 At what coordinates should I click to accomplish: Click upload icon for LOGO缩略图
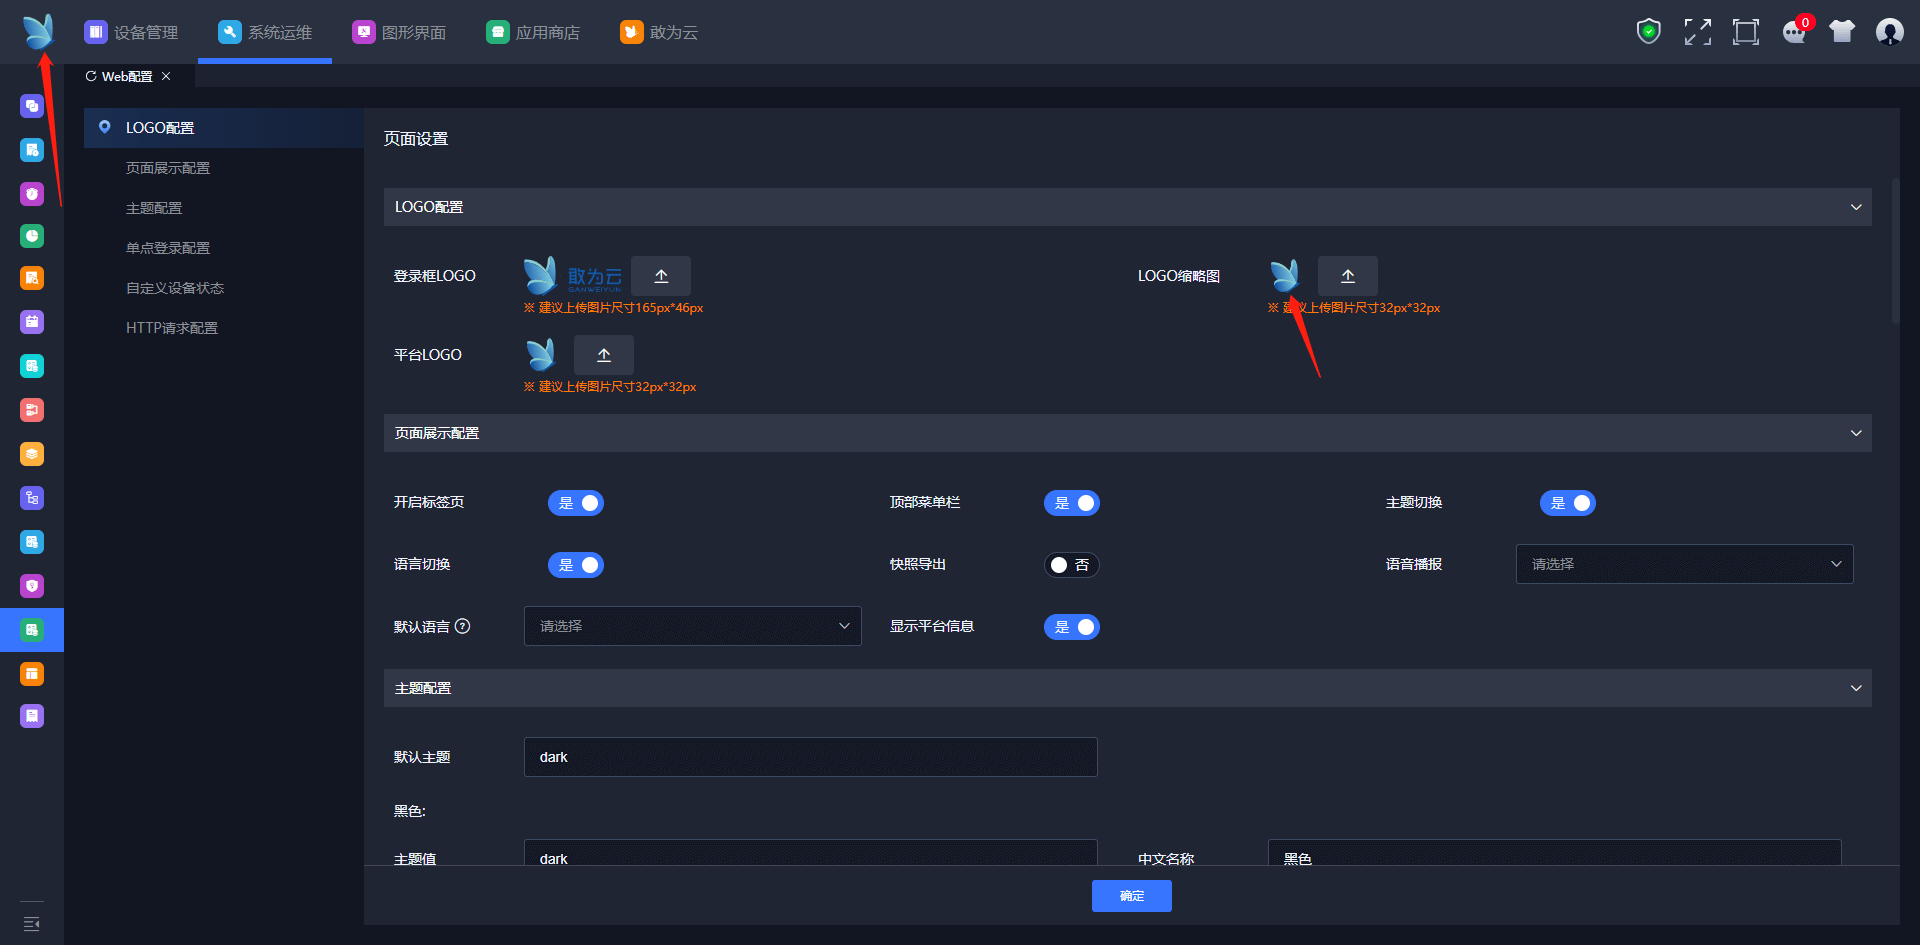pyautogui.click(x=1347, y=276)
